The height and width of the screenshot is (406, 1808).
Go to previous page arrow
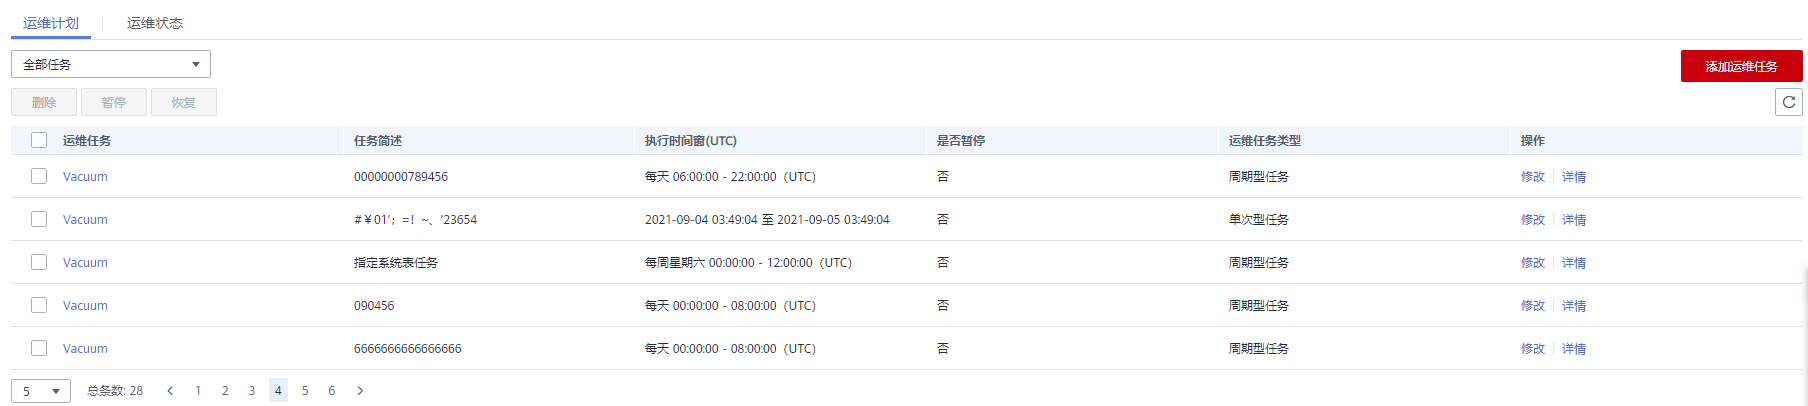[171, 391]
